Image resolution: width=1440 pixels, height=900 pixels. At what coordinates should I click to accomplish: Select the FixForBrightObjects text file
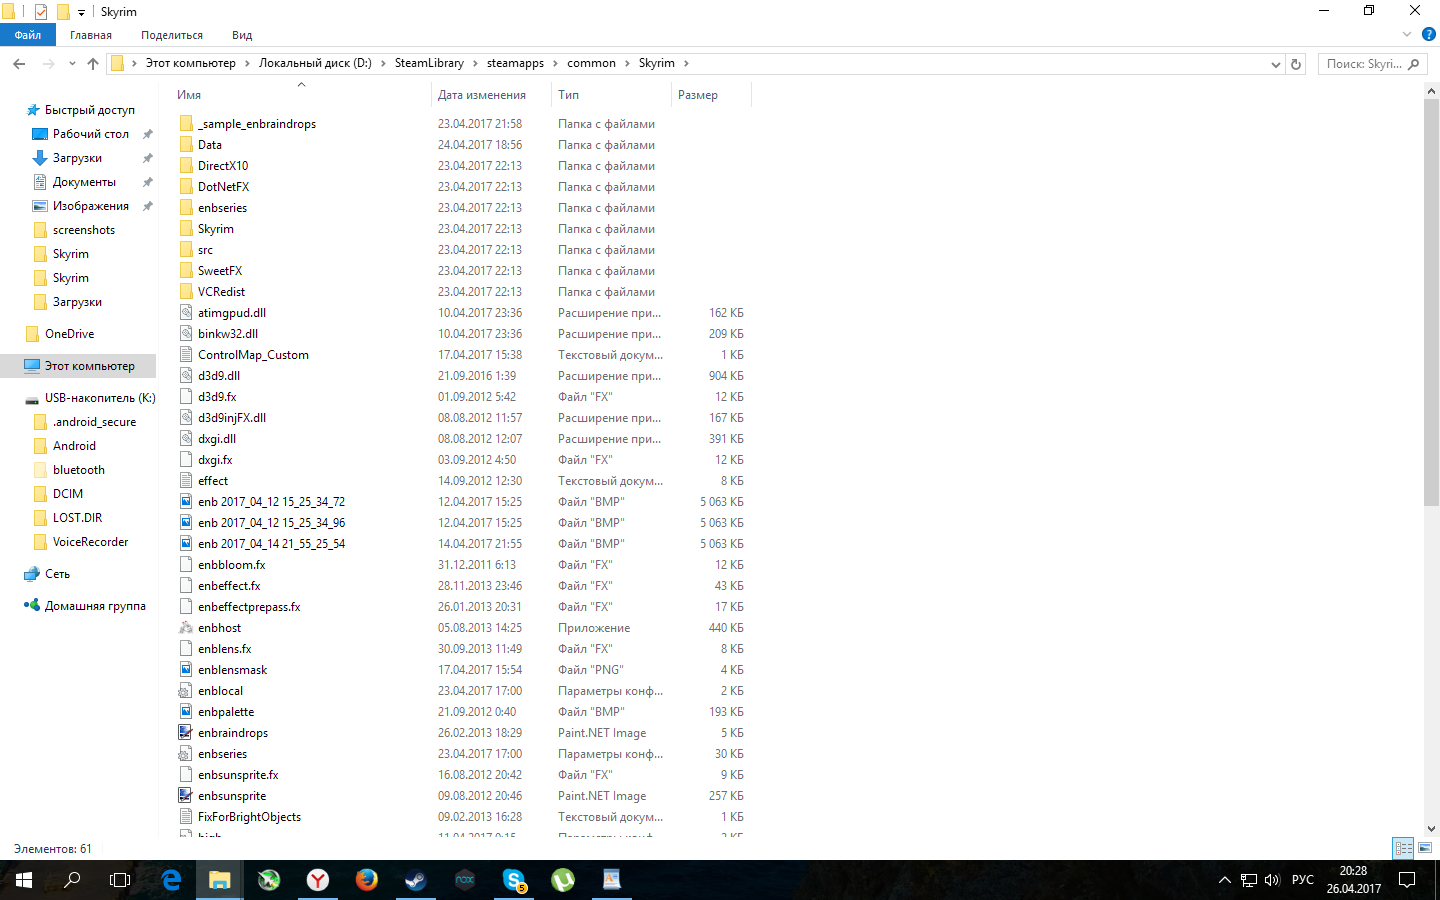[249, 817]
